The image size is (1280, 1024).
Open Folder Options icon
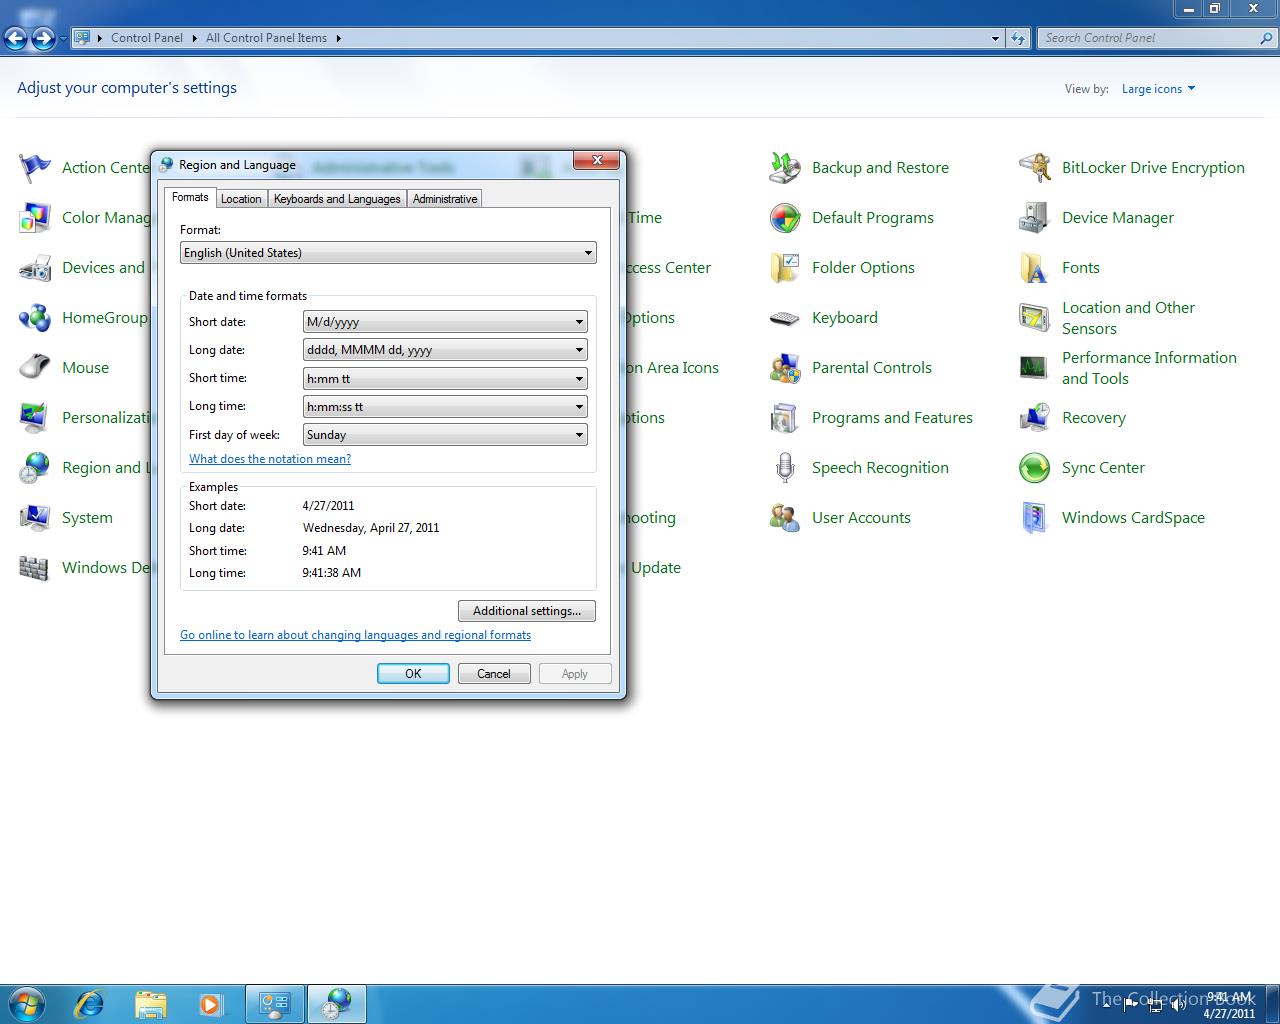[x=785, y=267]
